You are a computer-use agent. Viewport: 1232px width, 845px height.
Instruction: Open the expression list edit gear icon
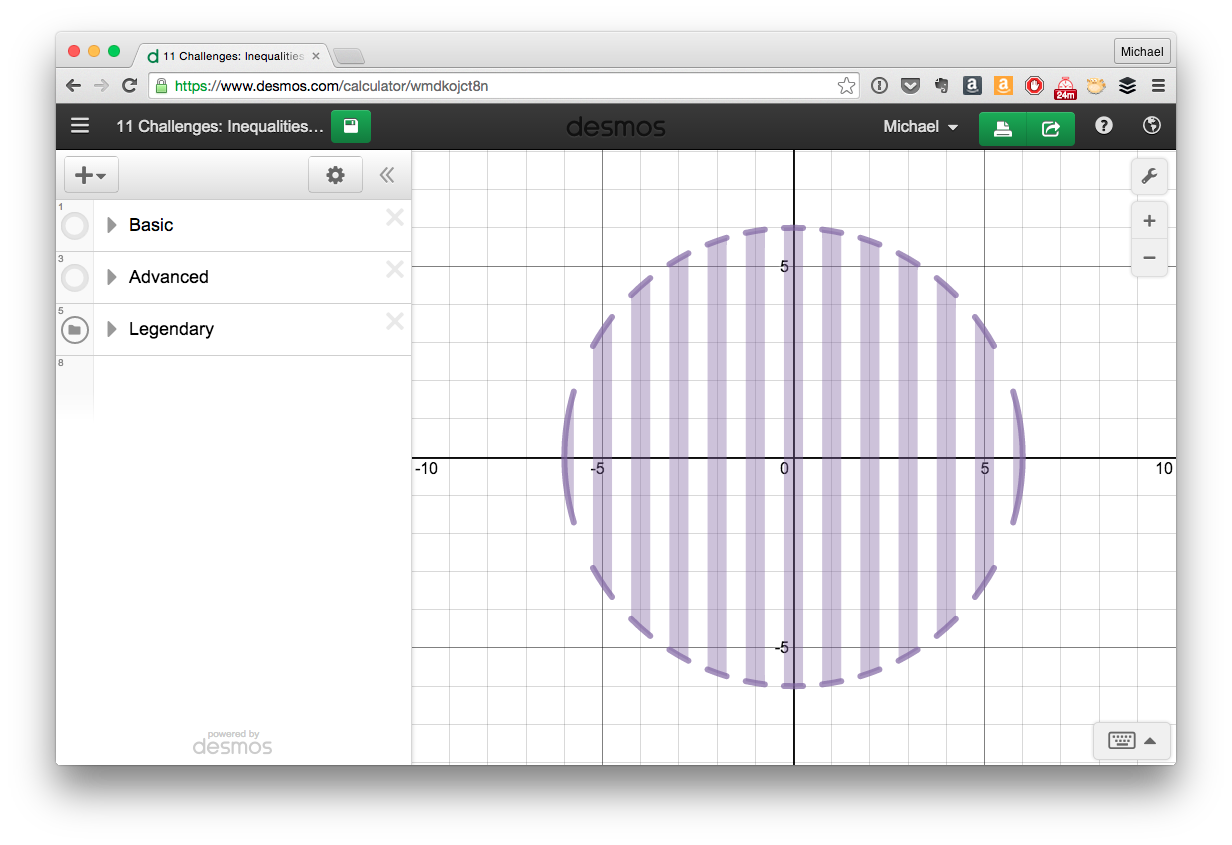[335, 175]
